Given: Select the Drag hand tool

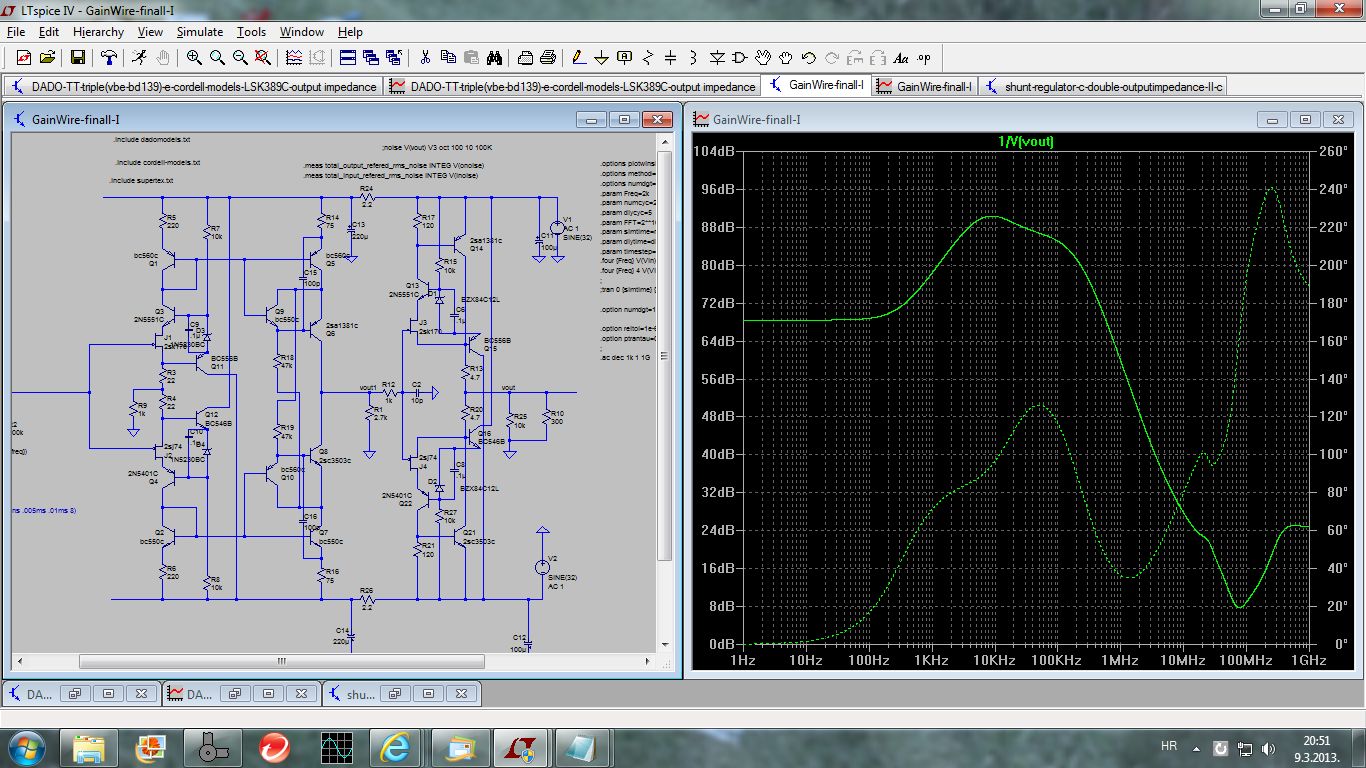Looking at the screenshot, I should click(786, 58).
